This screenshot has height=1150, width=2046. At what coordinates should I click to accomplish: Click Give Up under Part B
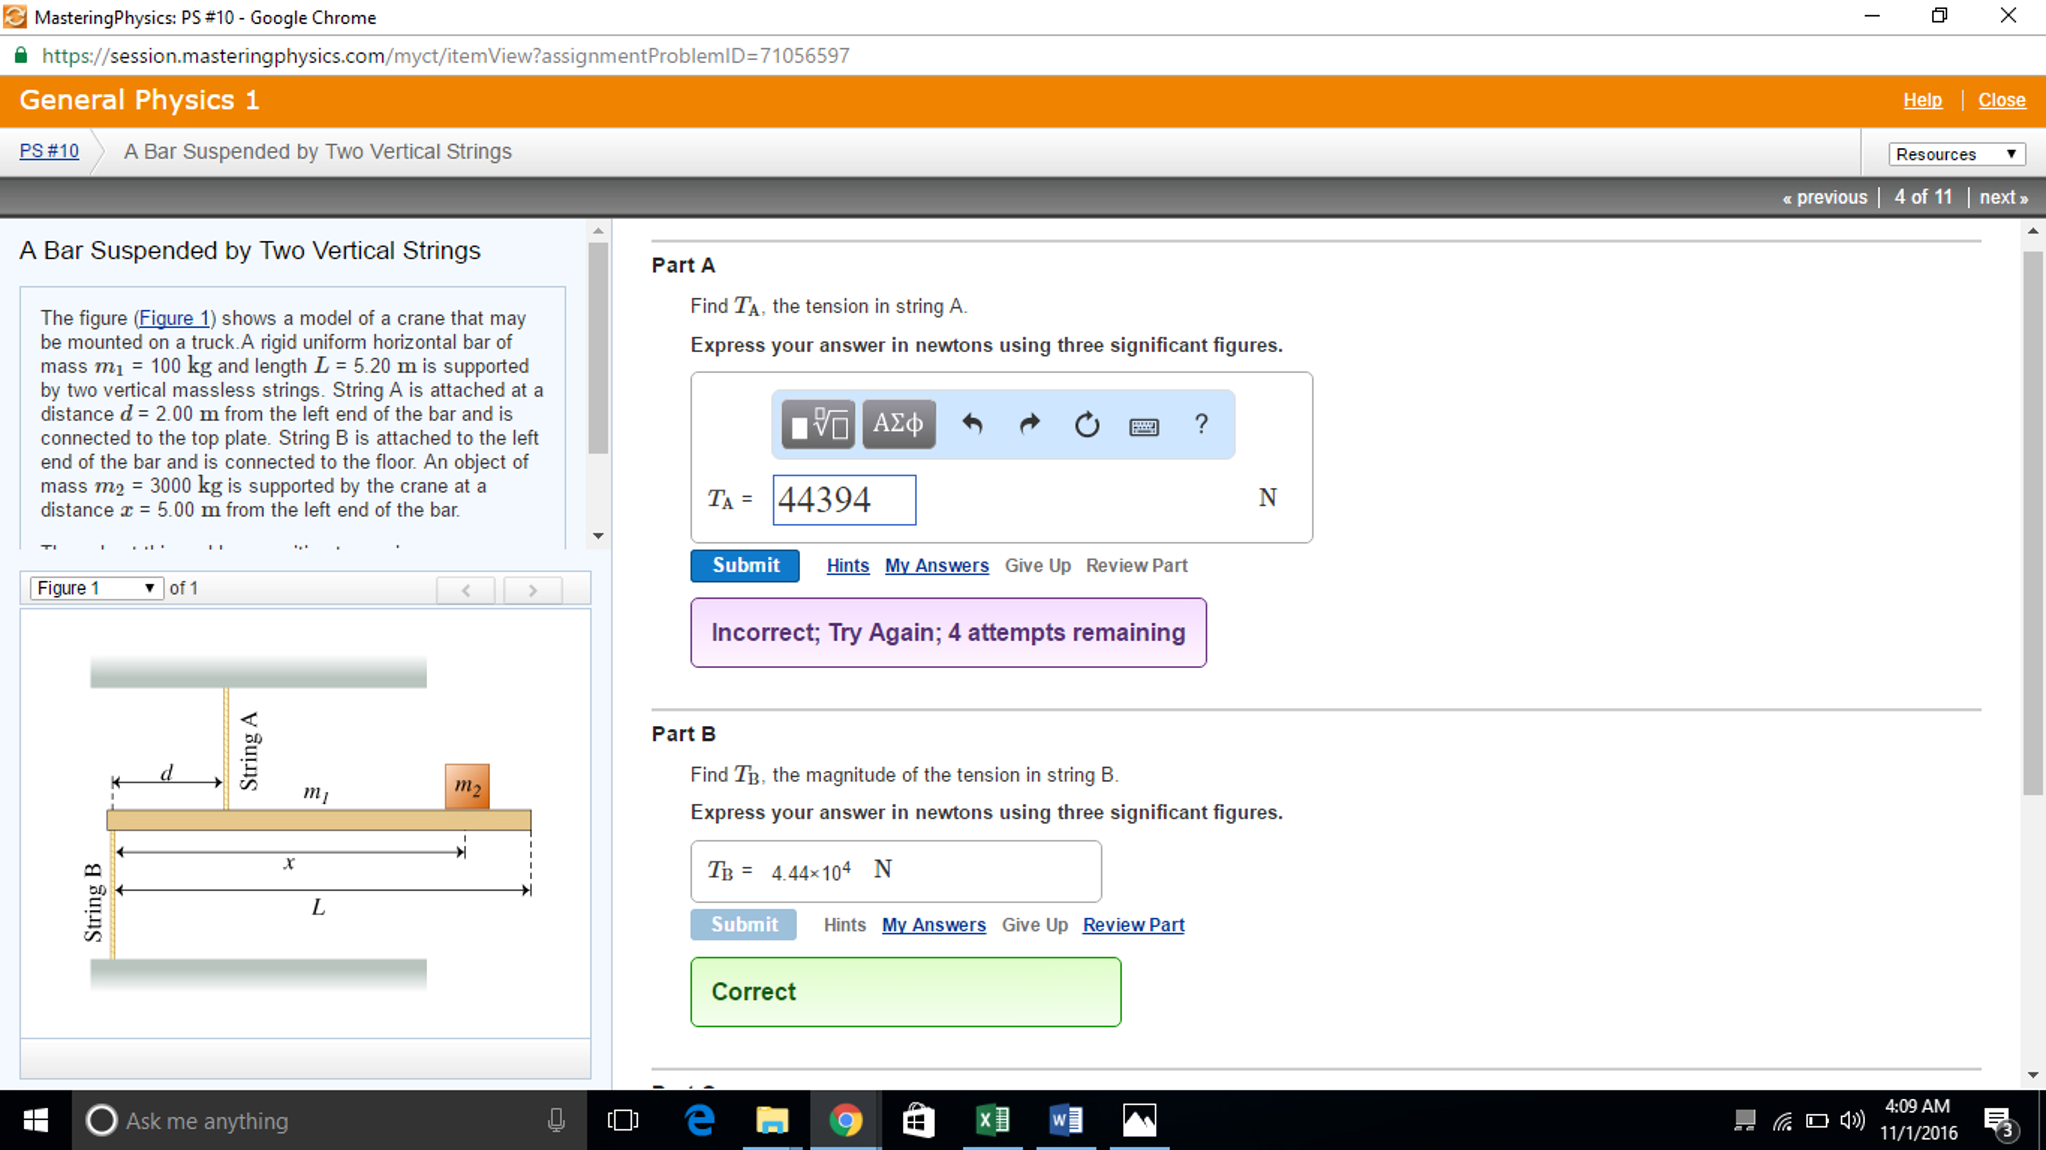tap(1035, 925)
